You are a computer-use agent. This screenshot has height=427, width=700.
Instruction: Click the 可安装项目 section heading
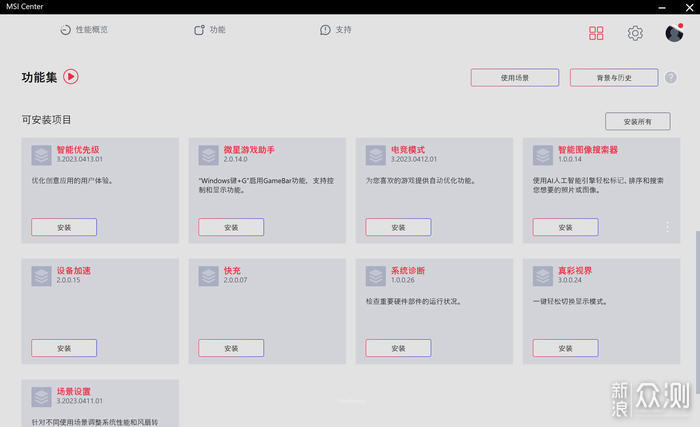click(x=46, y=120)
